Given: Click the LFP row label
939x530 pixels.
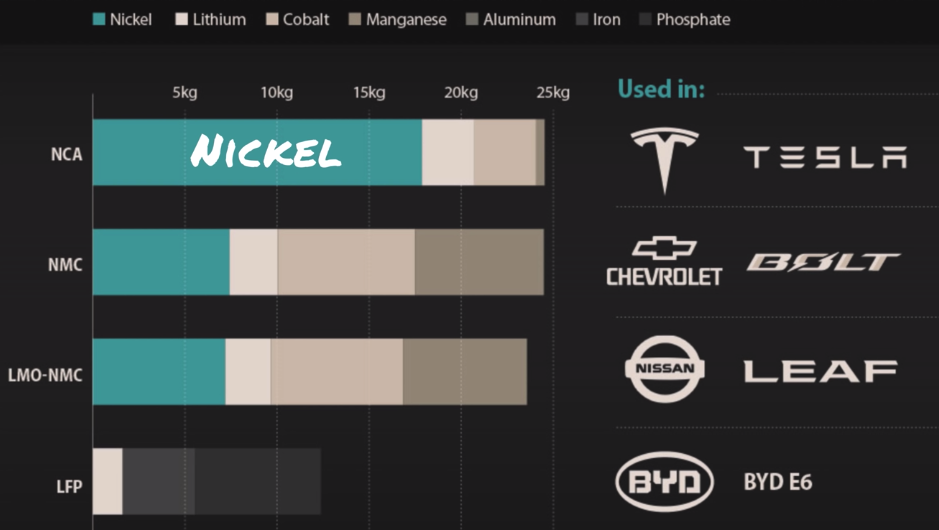Looking at the screenshot, I should [x=68, y=487].
